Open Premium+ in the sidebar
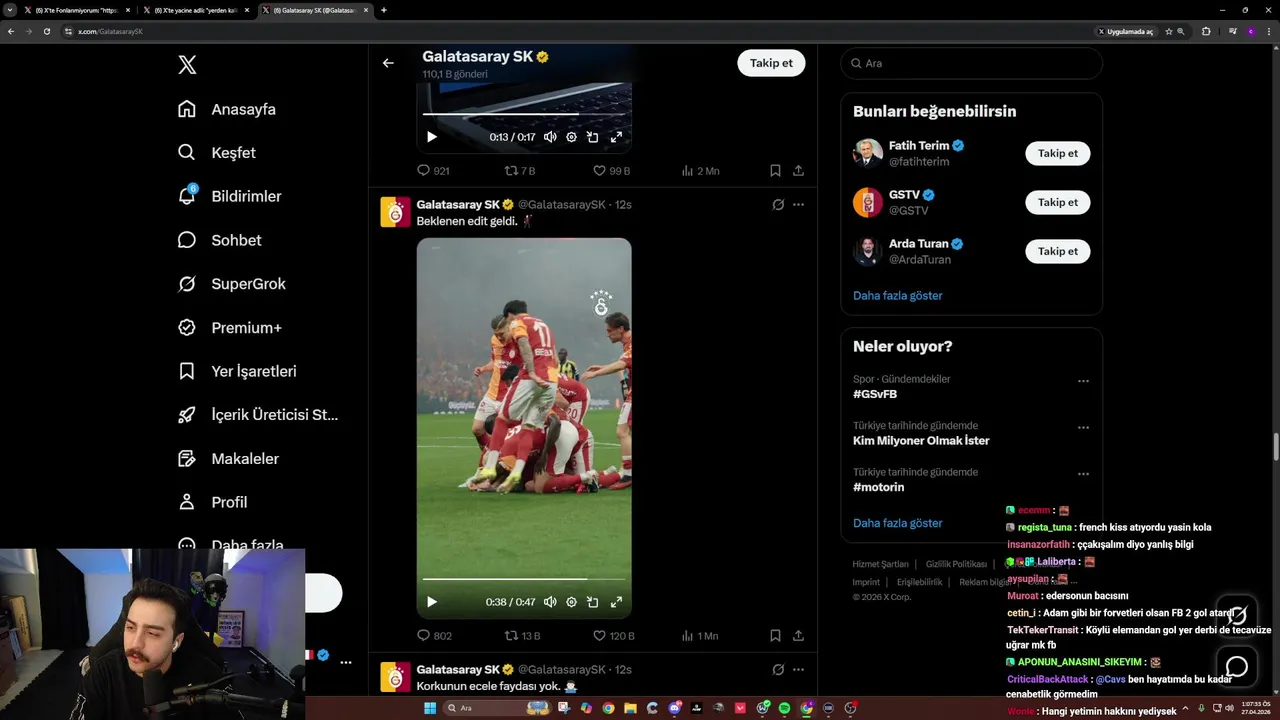This screenshot has height=720, width=1280. (229, 328)
